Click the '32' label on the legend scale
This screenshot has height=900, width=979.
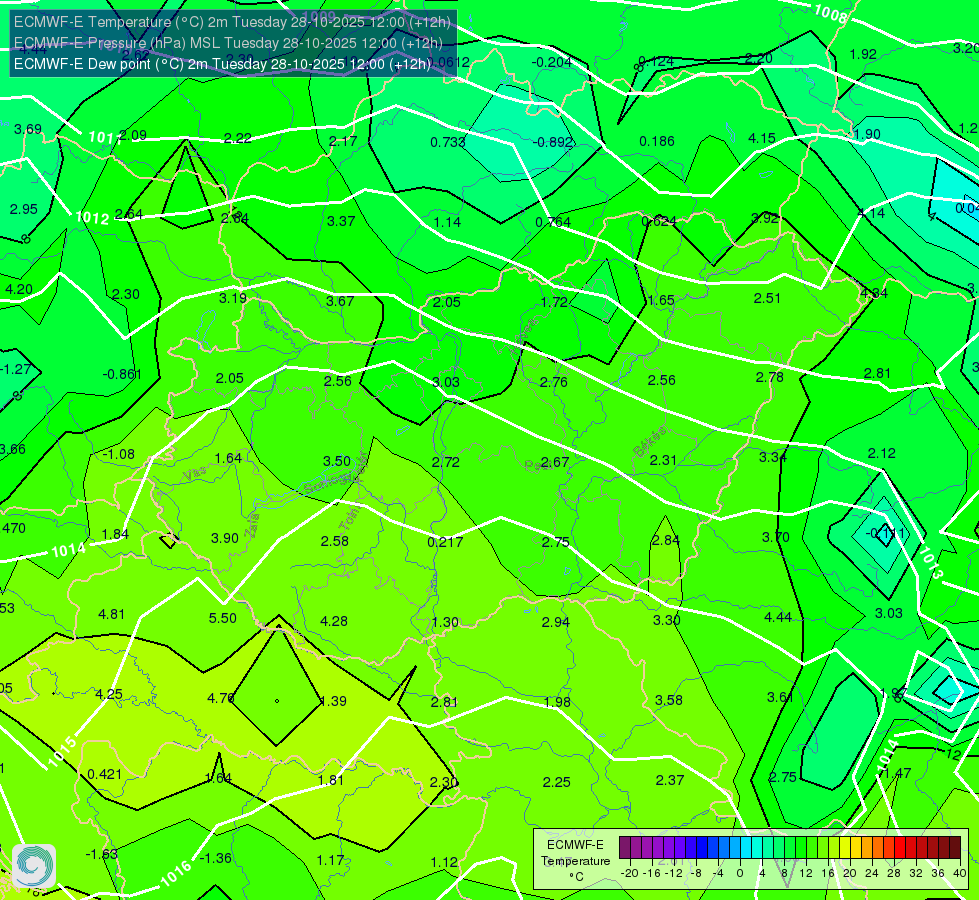click(x=915, y=873)
